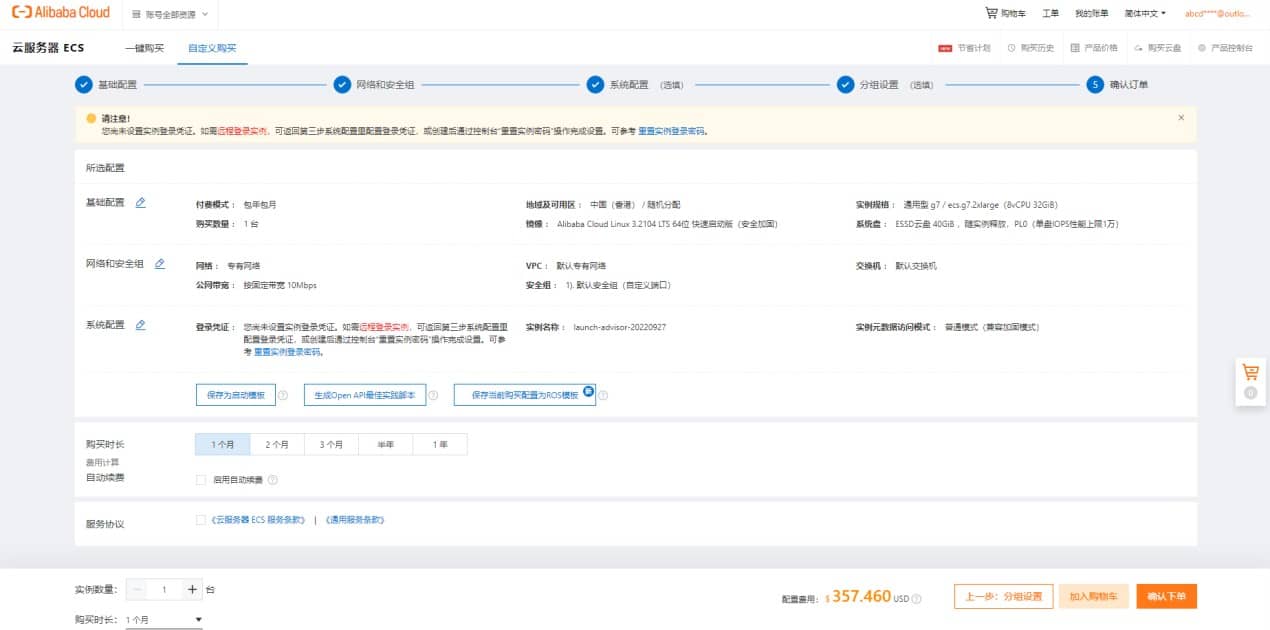The width and height of the screenshot is (1270, 630).
Task: Click the grey circle under the floating cart
Action: [x=1250, y=393]
